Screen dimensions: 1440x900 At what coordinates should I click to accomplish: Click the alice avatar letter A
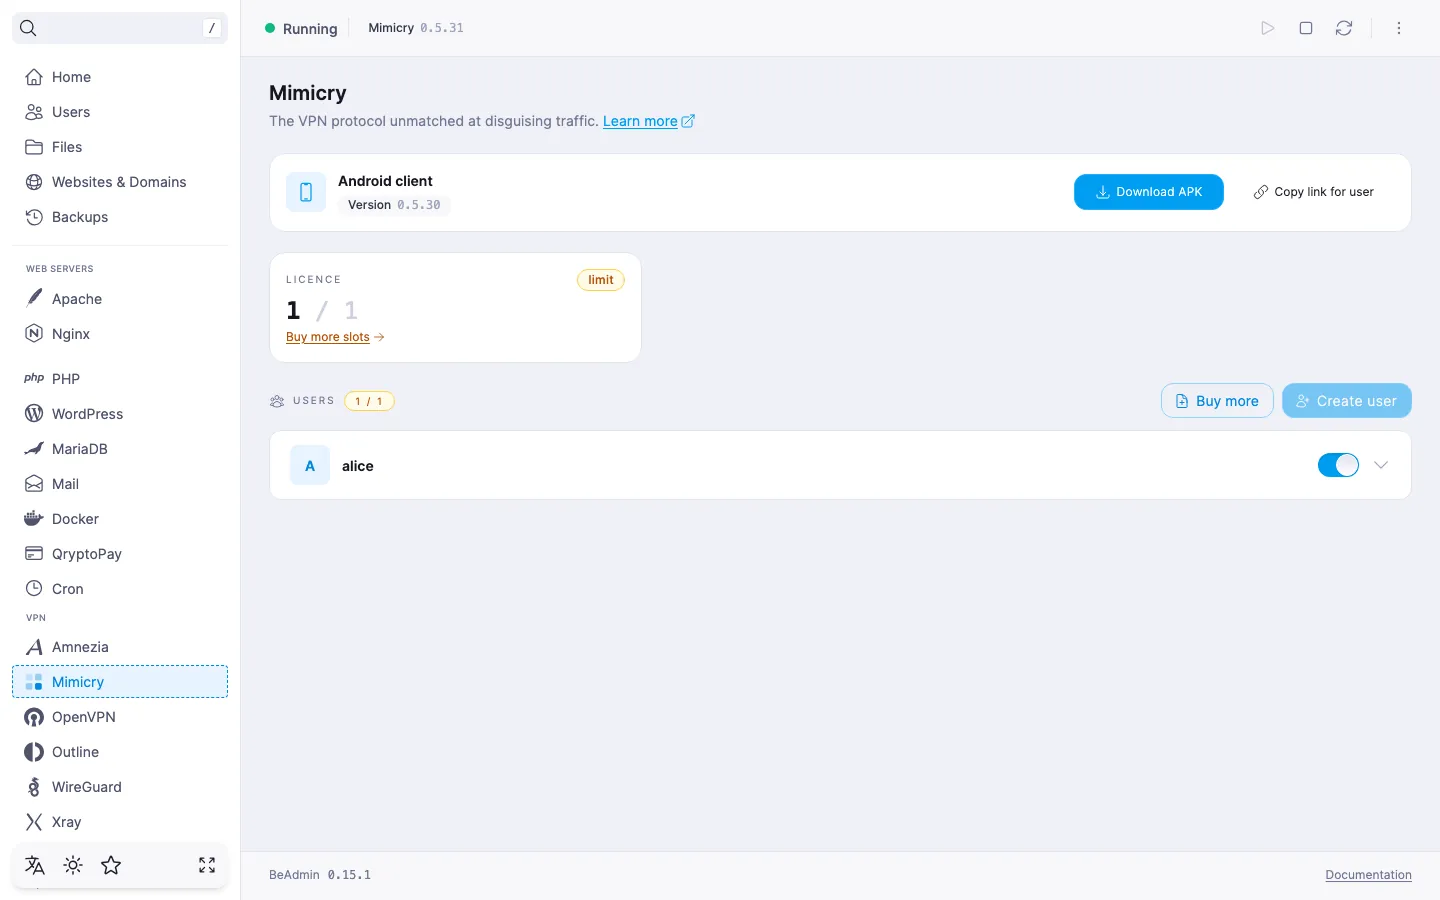tap(310, 466)
